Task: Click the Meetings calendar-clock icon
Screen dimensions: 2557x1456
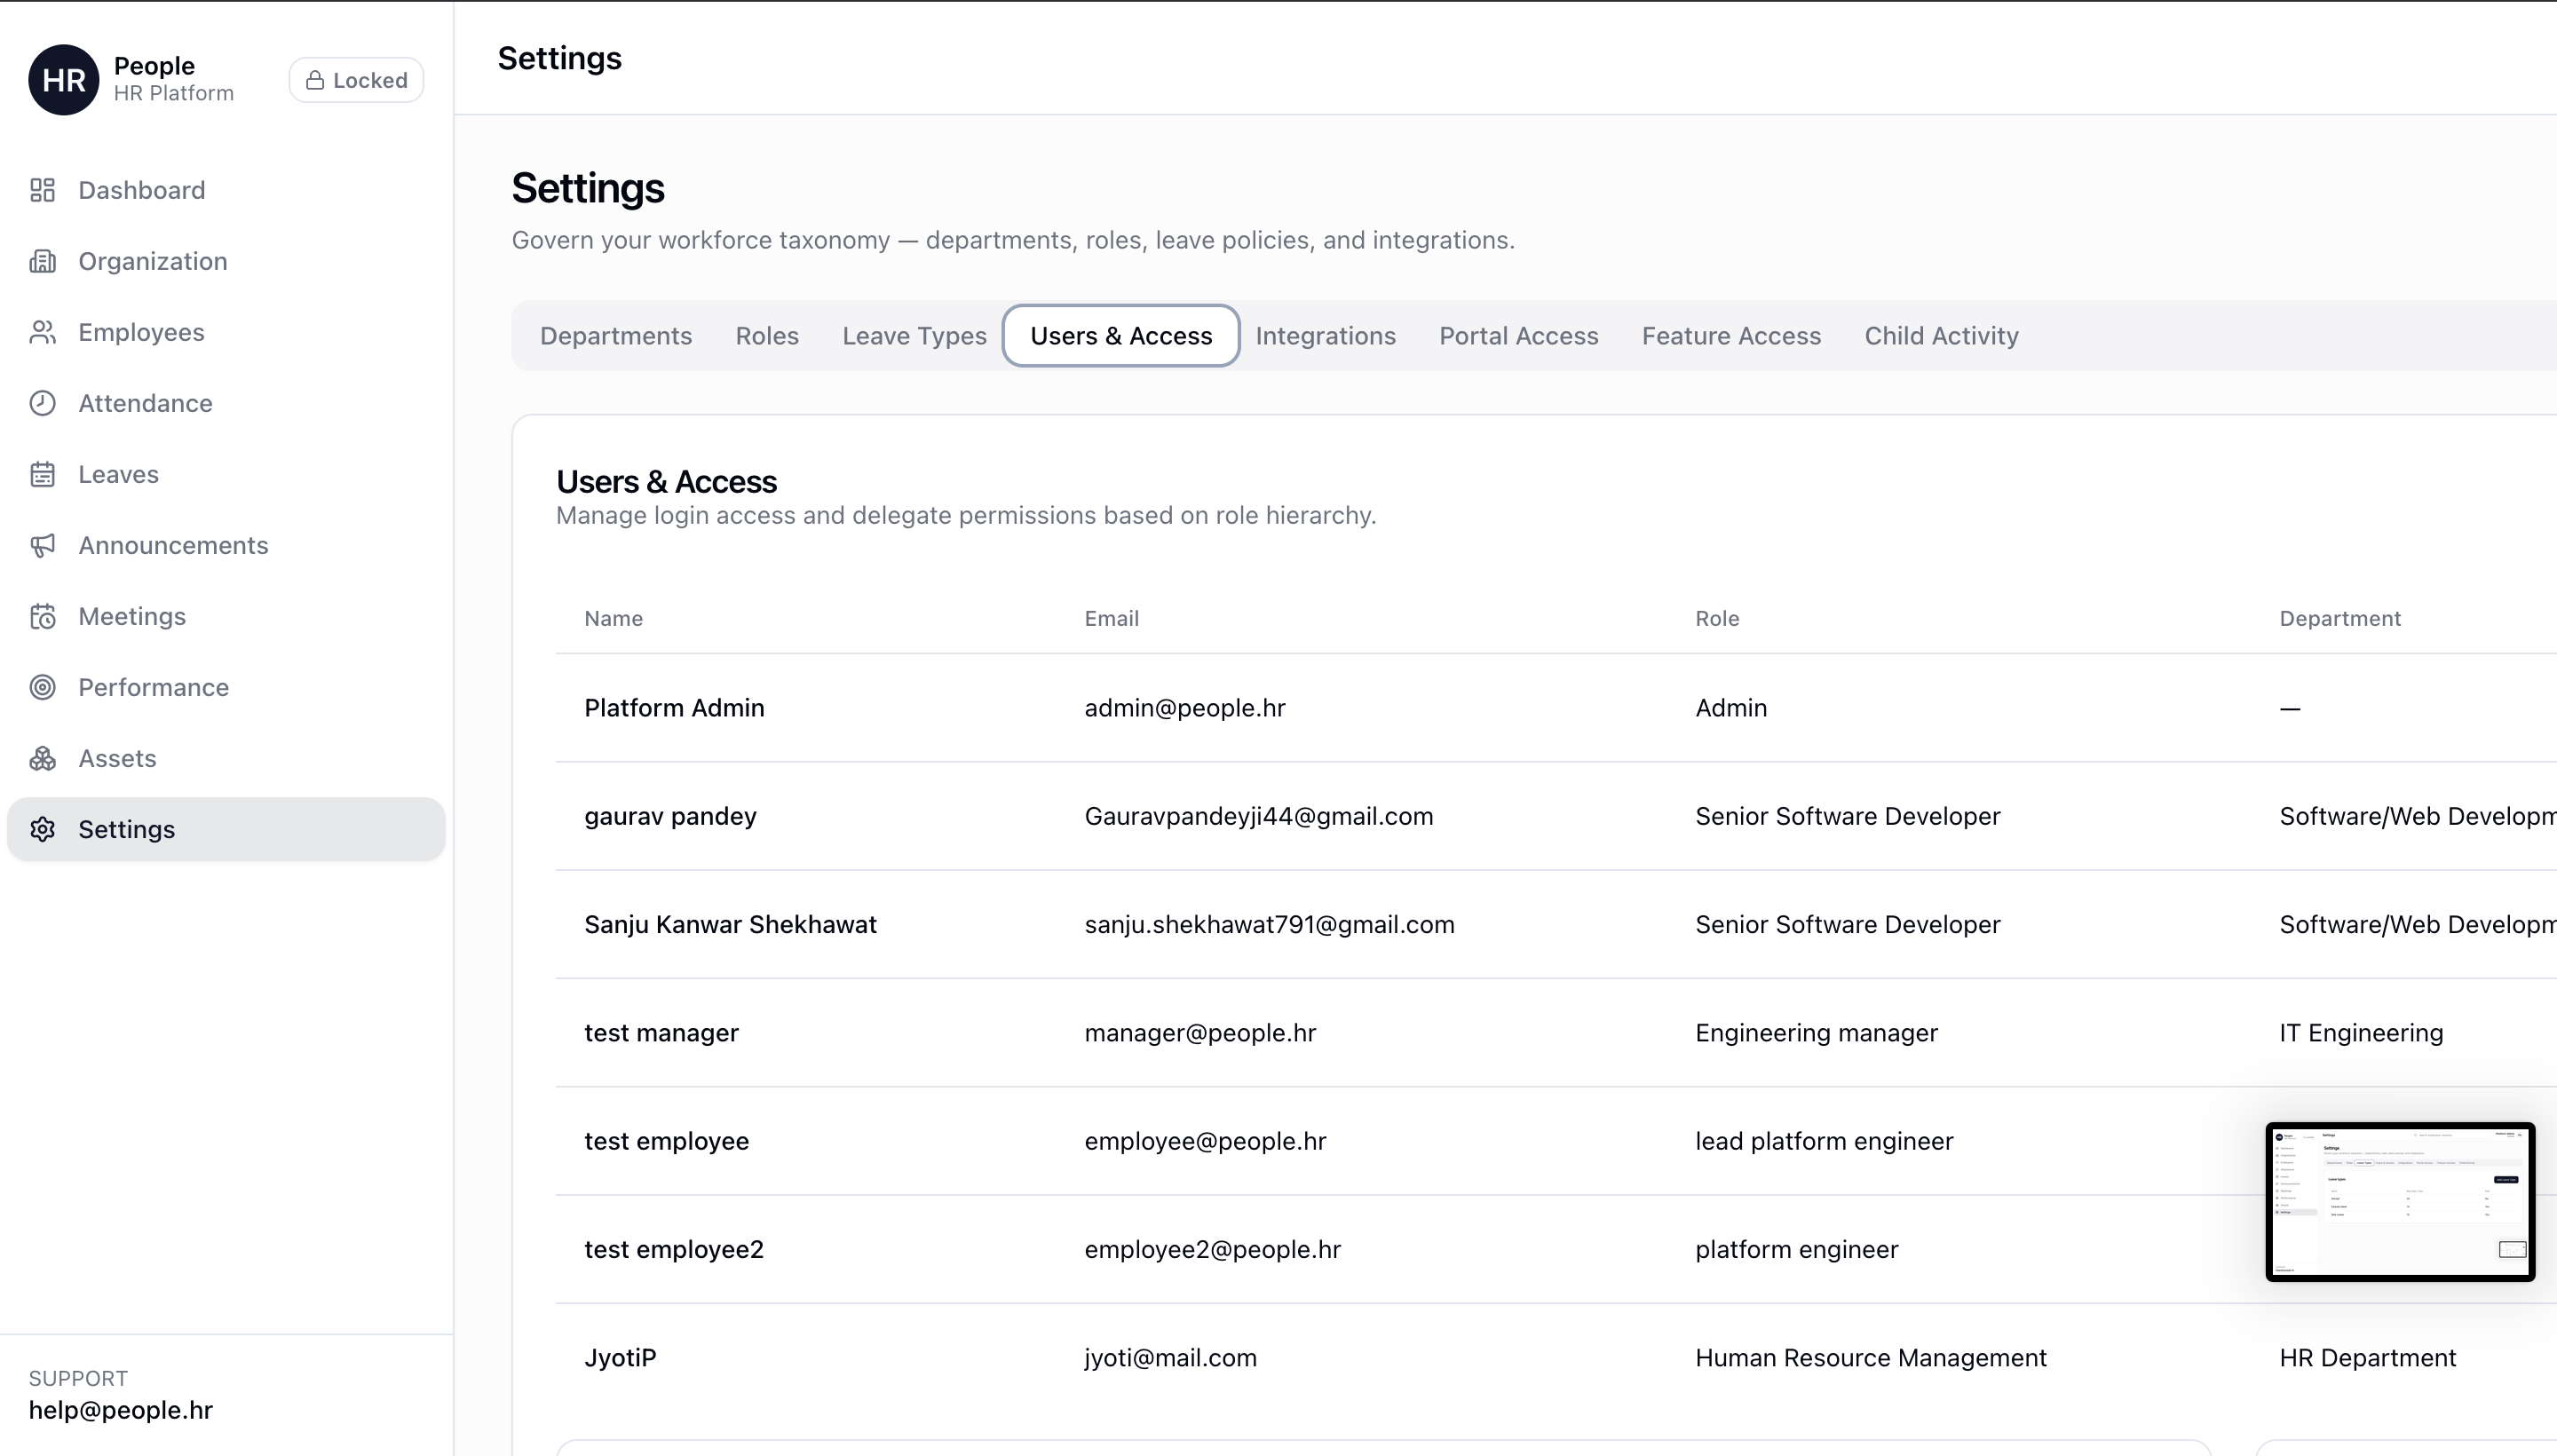Action: (x=42, y=616)
